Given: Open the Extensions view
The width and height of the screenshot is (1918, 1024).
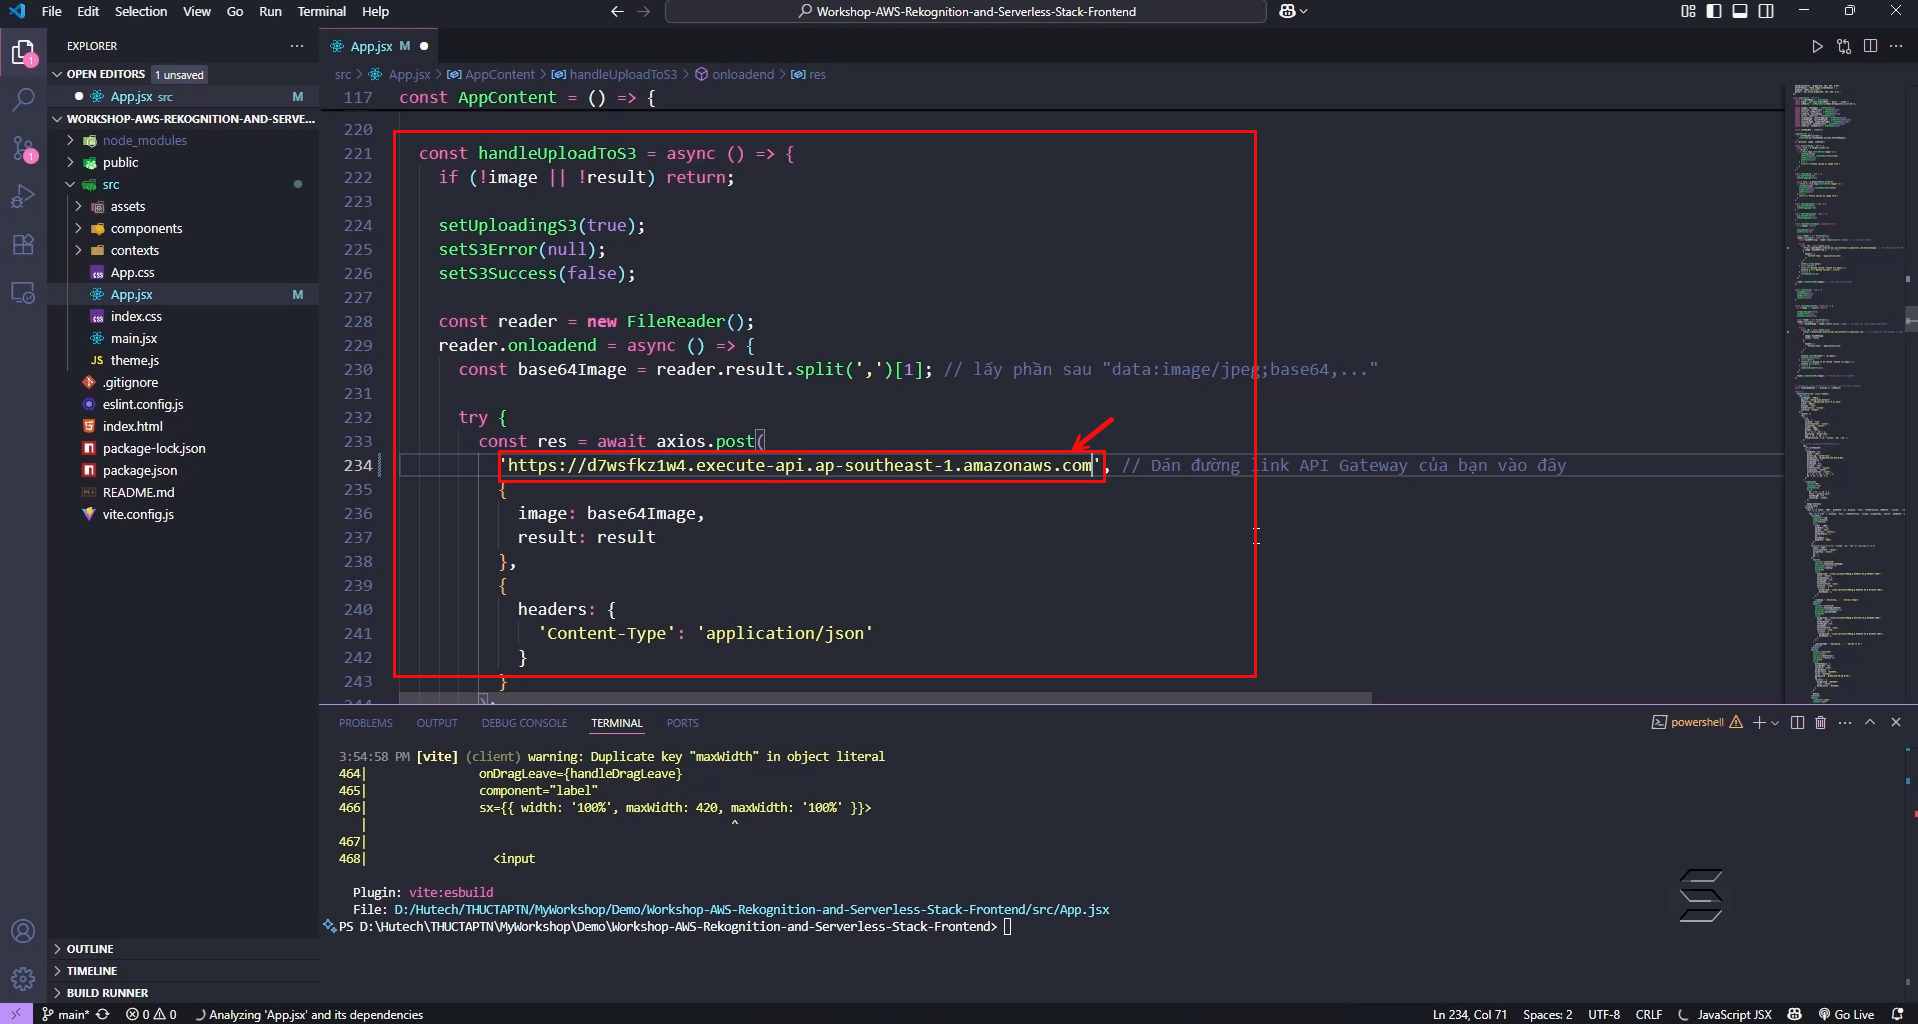Looking at the screenshot, I should tap(23, 245).
